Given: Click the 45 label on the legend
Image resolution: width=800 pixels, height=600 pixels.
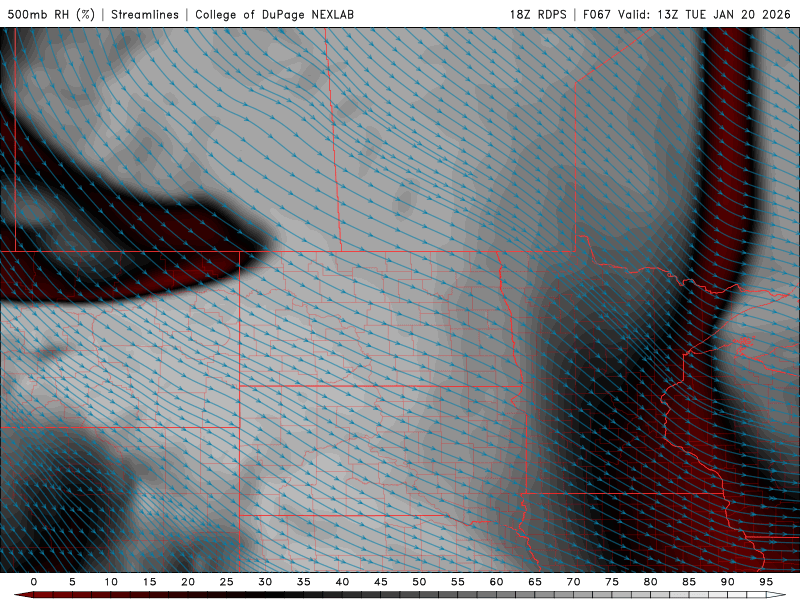Looking at the screenshot, I should tap(381, 582).
